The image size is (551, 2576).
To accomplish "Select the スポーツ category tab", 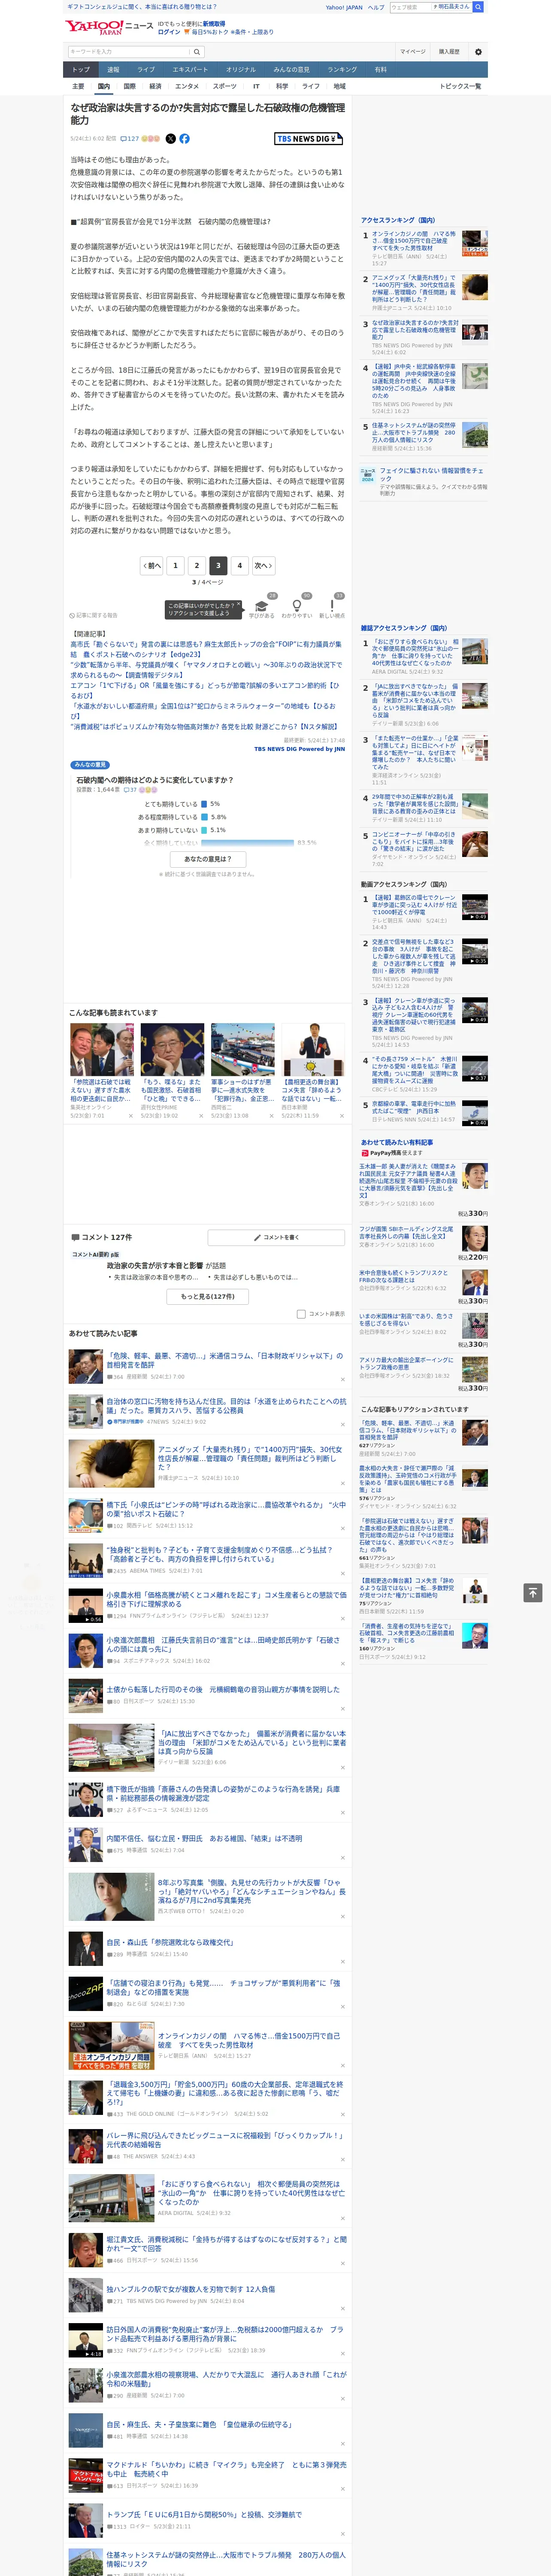I will tap(225, 86).
